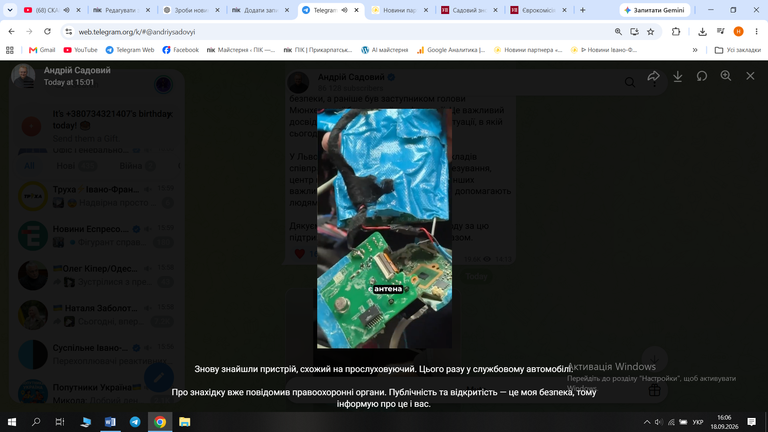Open a new tab with the plus button

pyautogui.click(x=582, y=10)
